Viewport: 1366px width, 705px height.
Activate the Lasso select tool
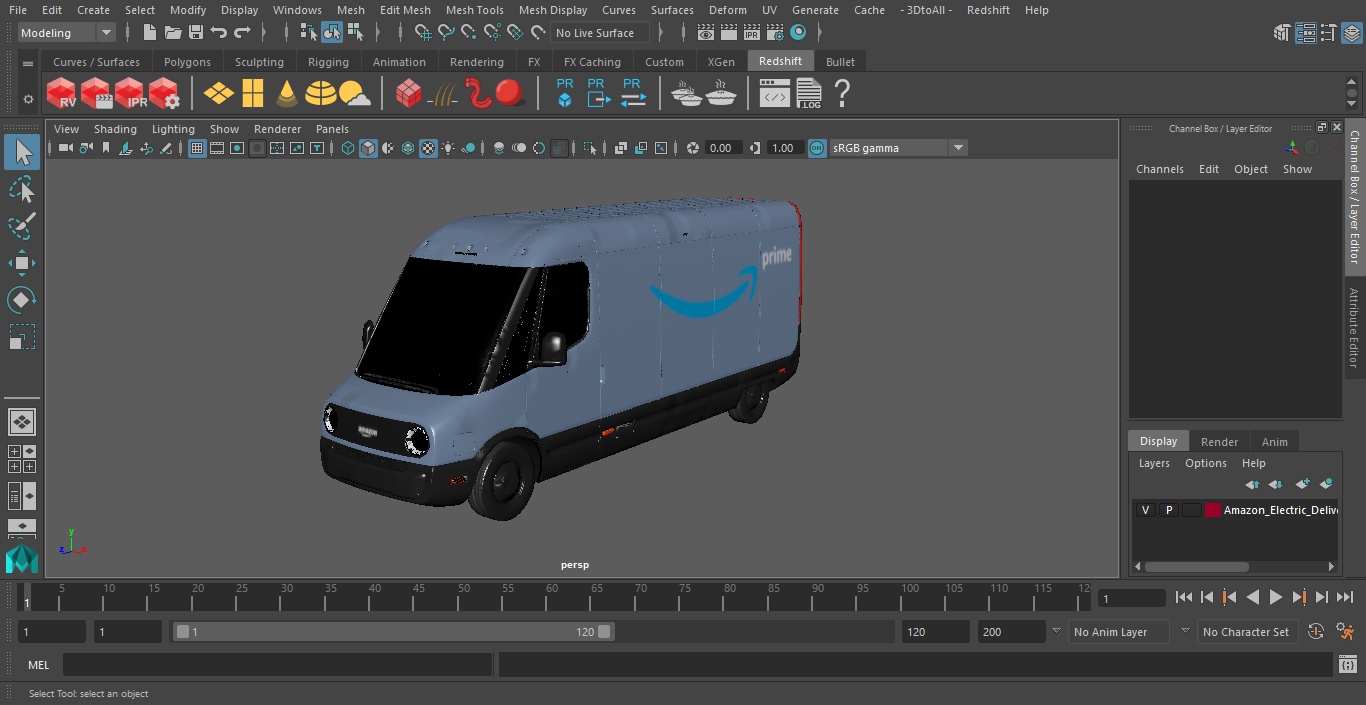[x=22, y=189]
